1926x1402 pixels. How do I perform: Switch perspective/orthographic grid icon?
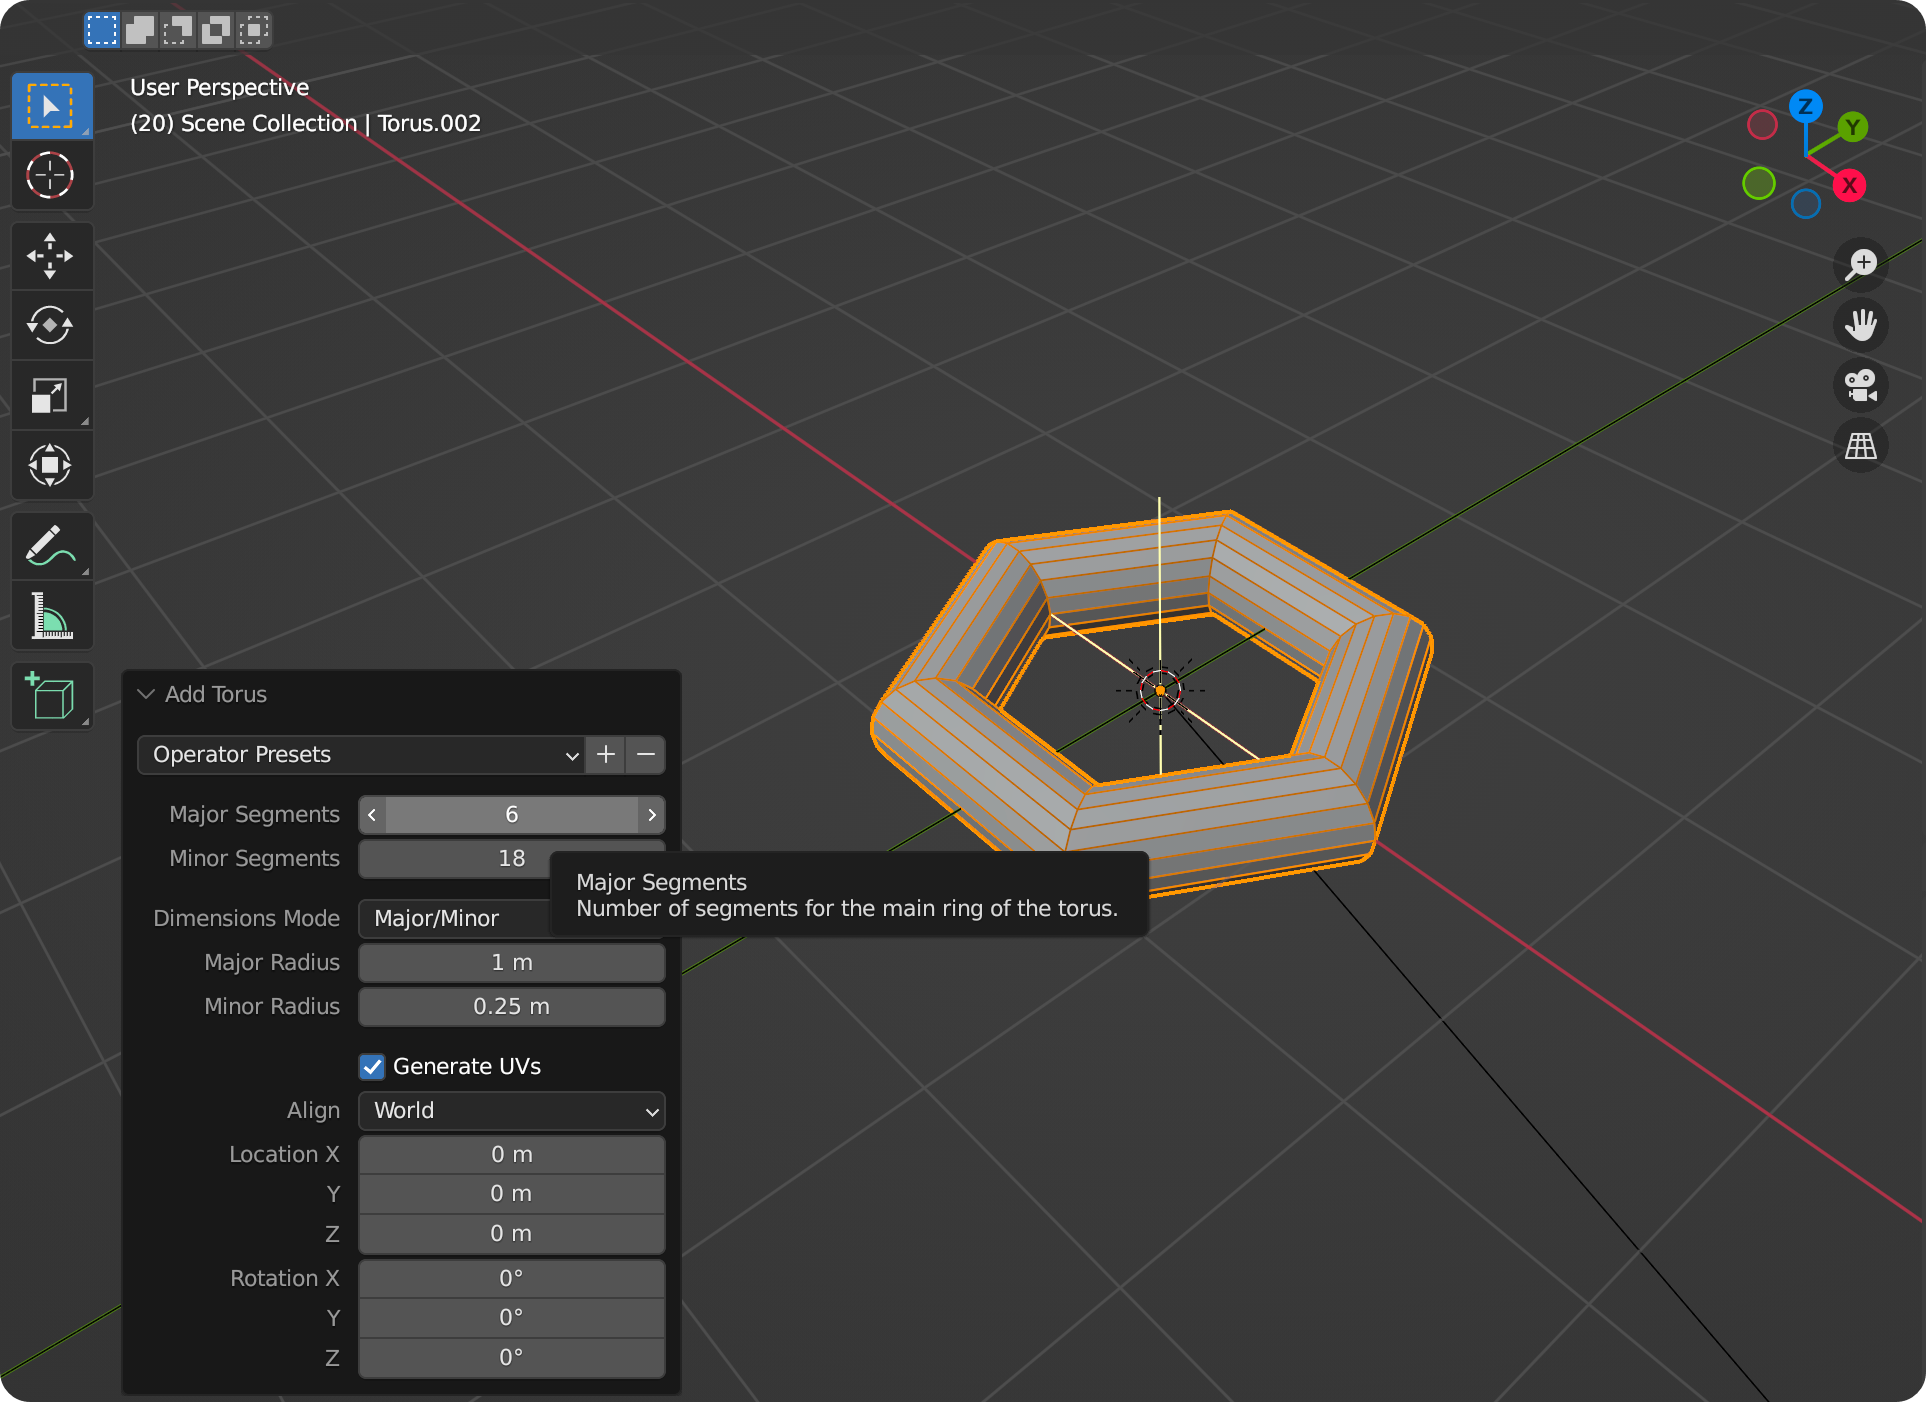click(1861, 446)
